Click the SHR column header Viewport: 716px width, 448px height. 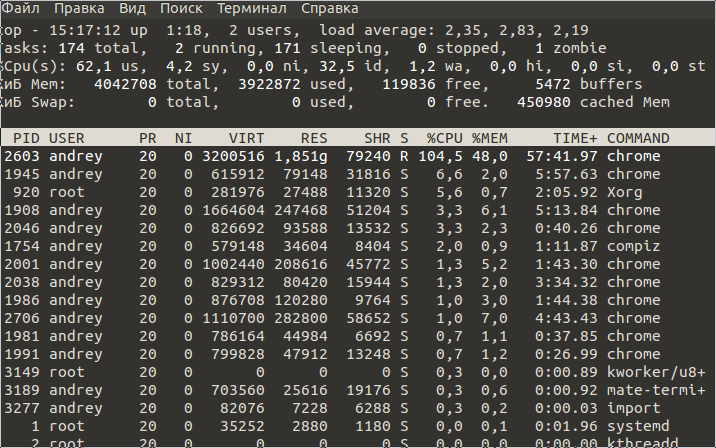click(x=377, y=138)
